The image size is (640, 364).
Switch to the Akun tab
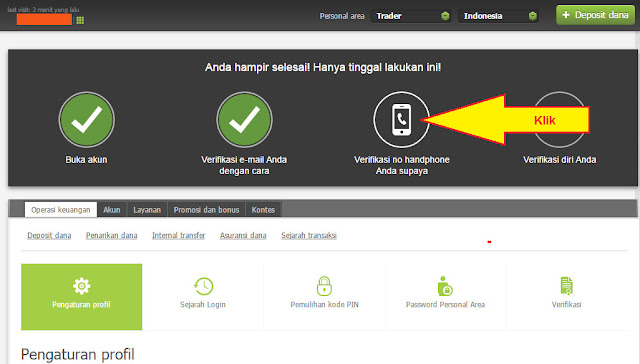pos(112,210)
